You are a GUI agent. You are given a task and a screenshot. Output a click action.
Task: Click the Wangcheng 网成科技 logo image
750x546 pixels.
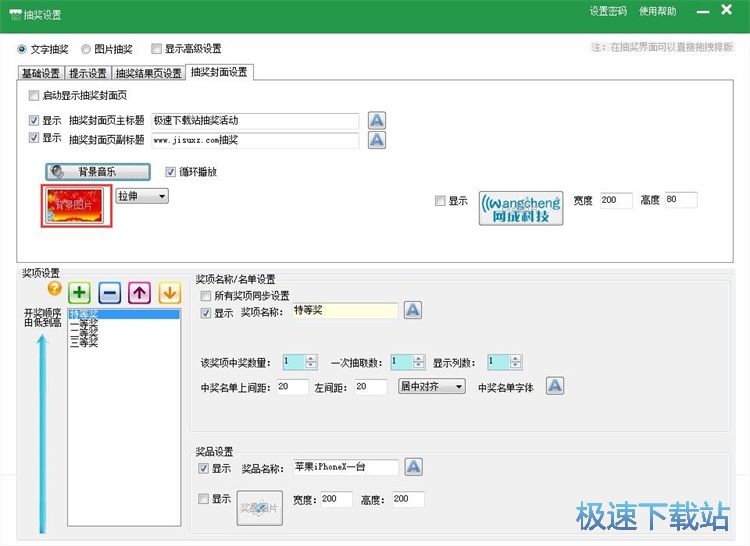click(521, 208)
